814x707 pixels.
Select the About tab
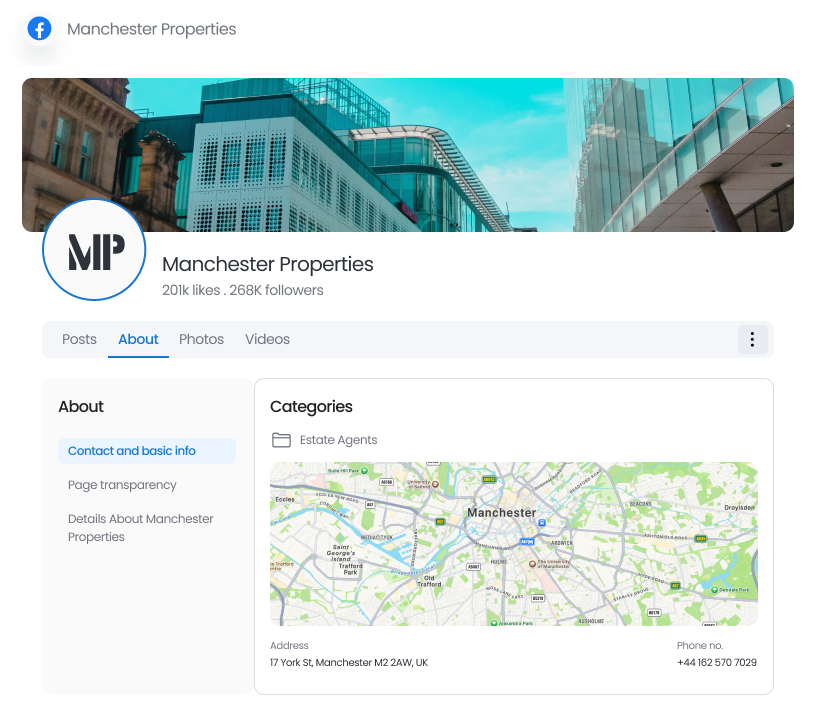(138, 339)
